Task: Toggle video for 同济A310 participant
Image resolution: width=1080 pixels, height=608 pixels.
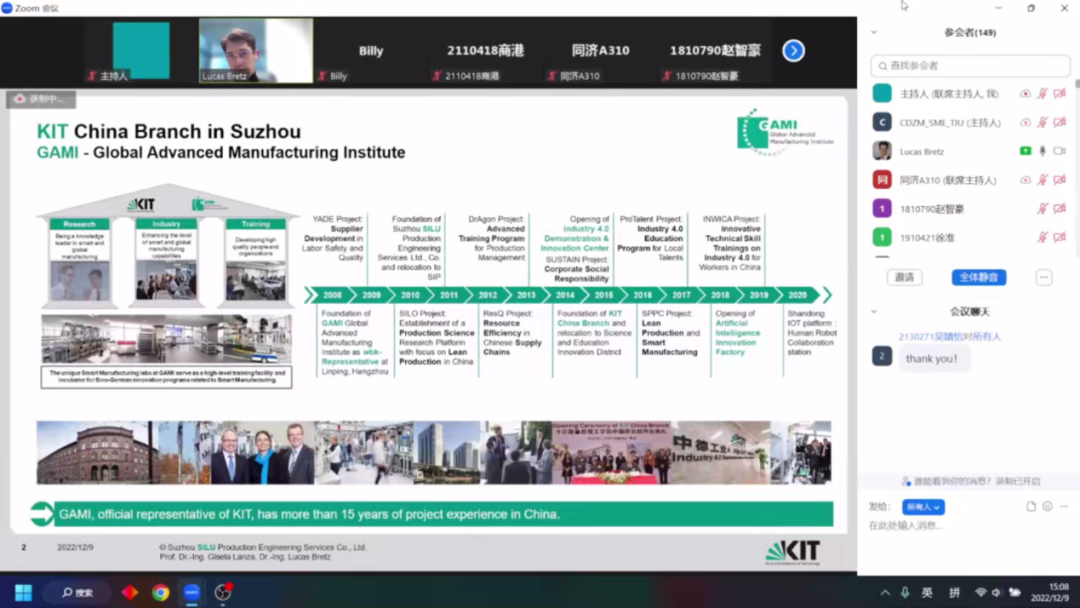Action: click(x=1059, y=180)
